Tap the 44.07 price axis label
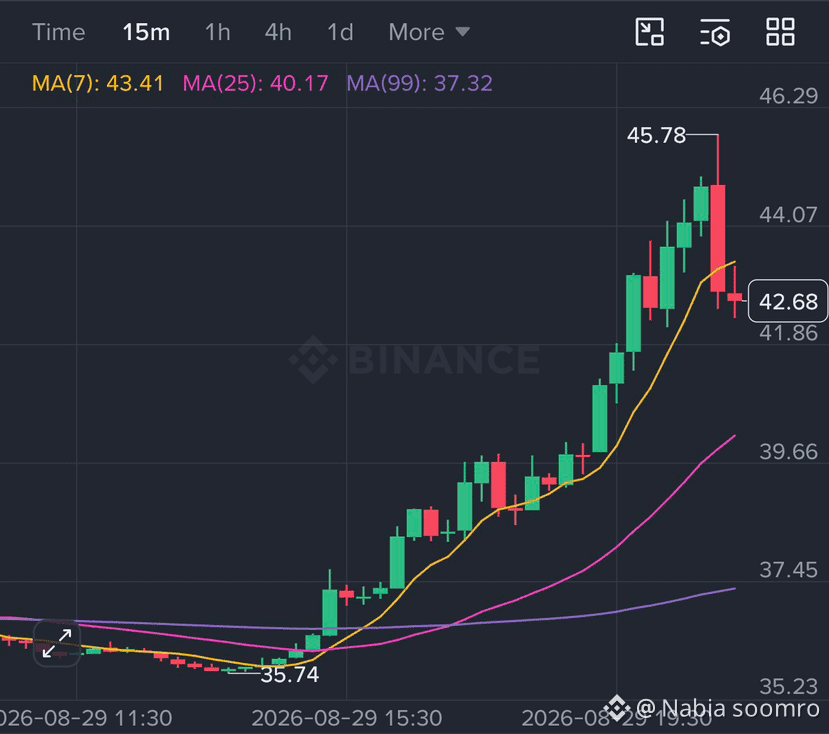The width and height of the screenshot is (829, 734). [788, 215]
